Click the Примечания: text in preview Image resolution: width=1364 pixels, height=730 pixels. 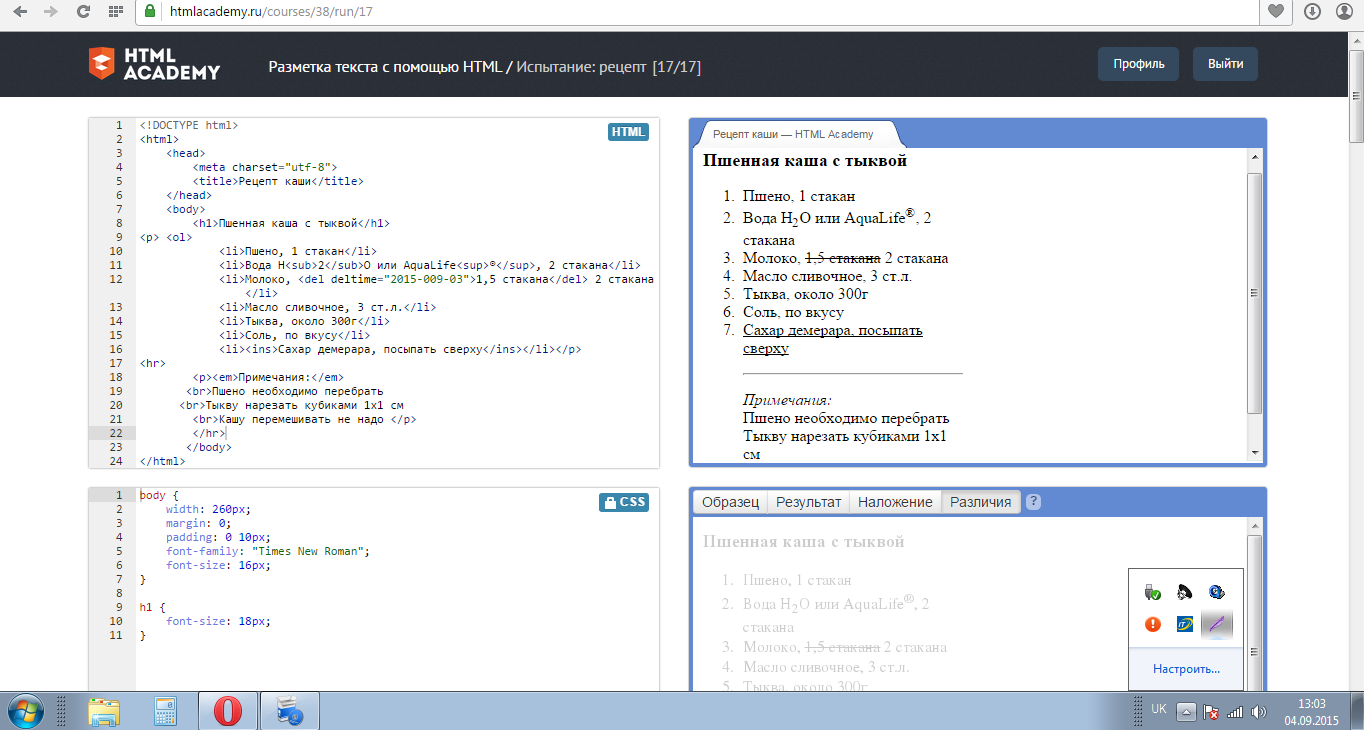(x=787, y=400)
